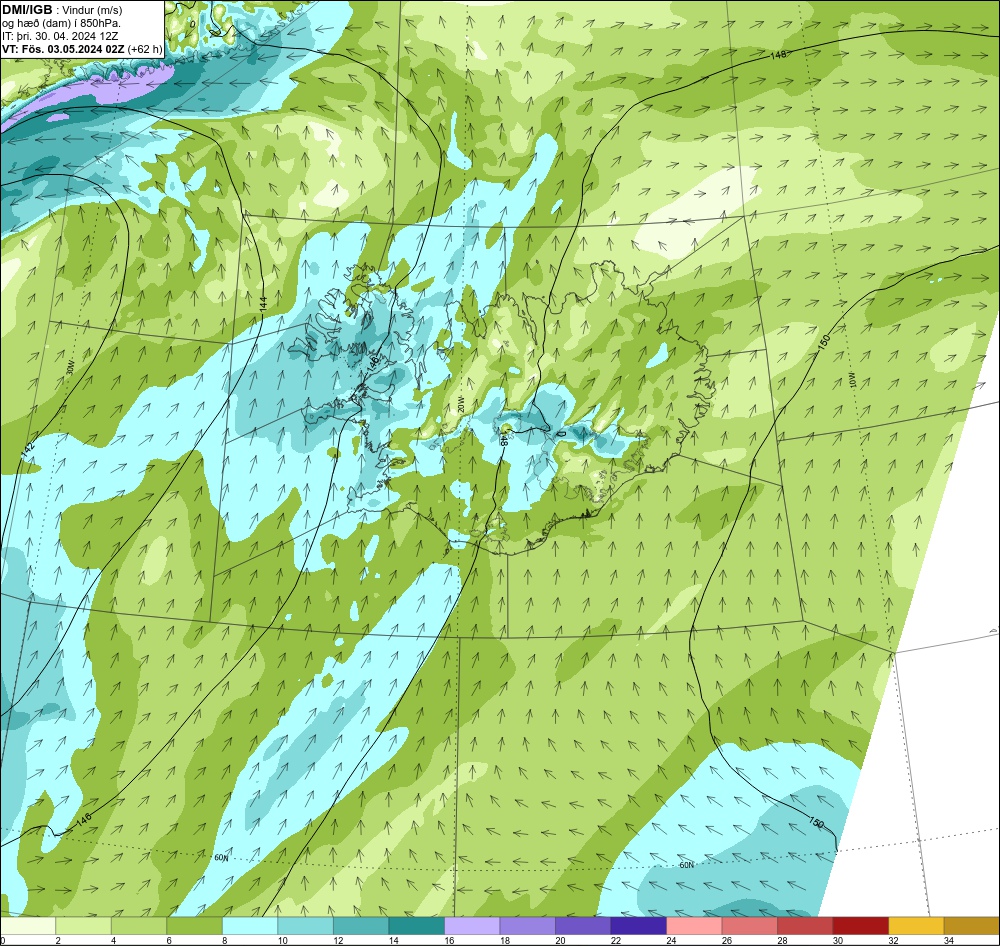The width and height of the screenshot is (1000, 946).
Task: Pick the pink 24–26 m/s legend swatch
Action: pyautogui.click(x=694, y=926)
